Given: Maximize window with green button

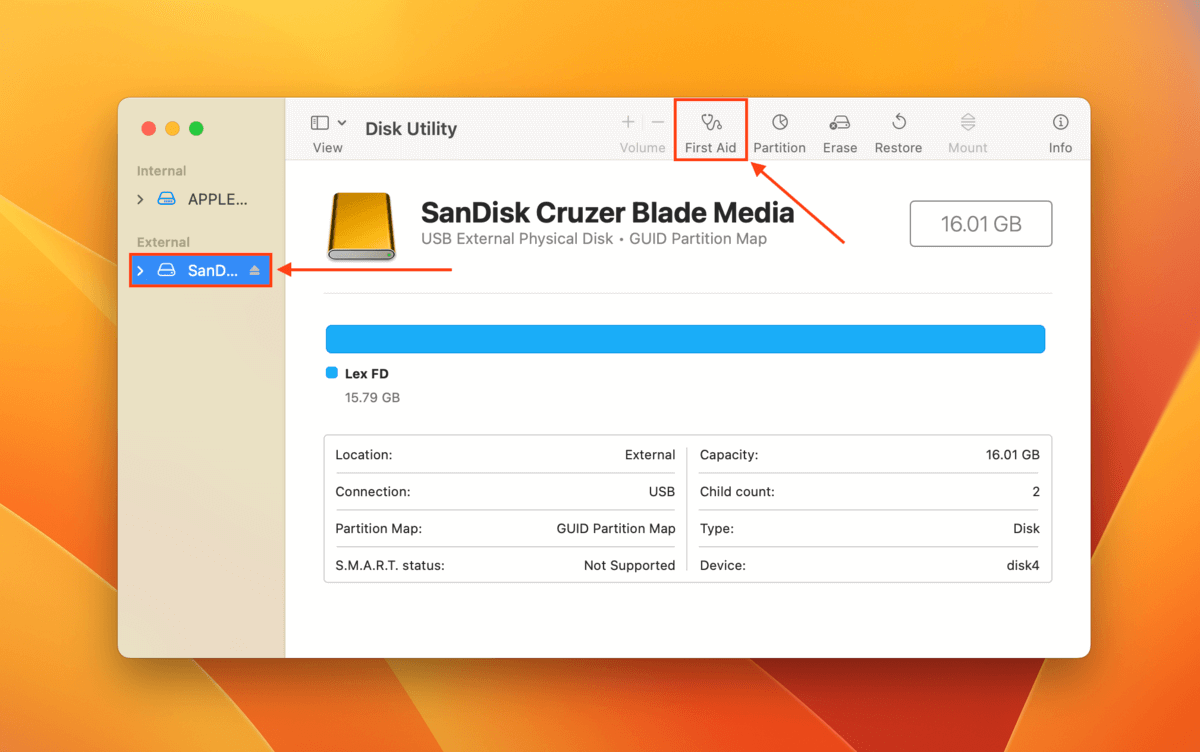Looking at the screenshot, I should point(196,128).
